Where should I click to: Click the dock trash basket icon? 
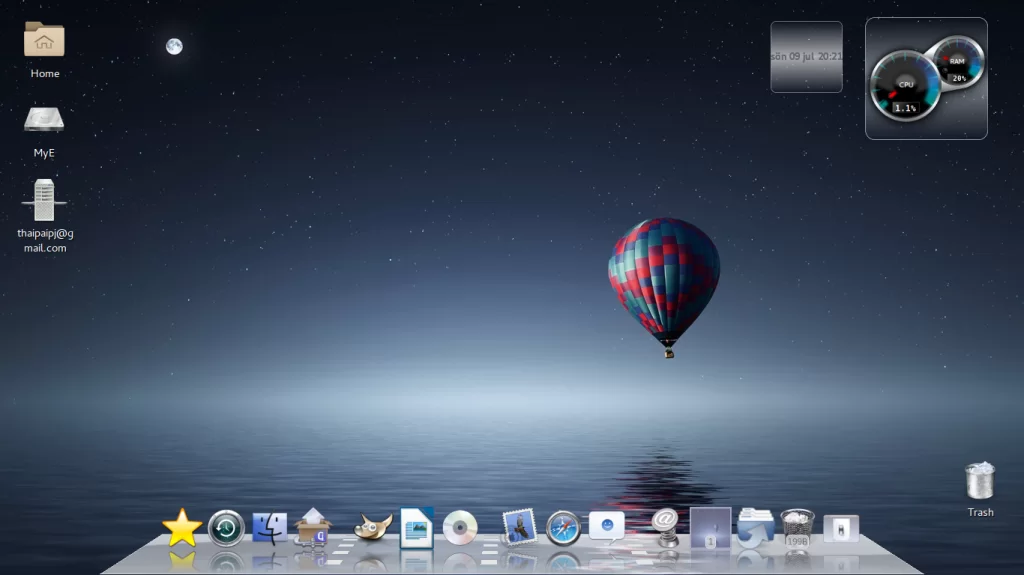[797, 528]
